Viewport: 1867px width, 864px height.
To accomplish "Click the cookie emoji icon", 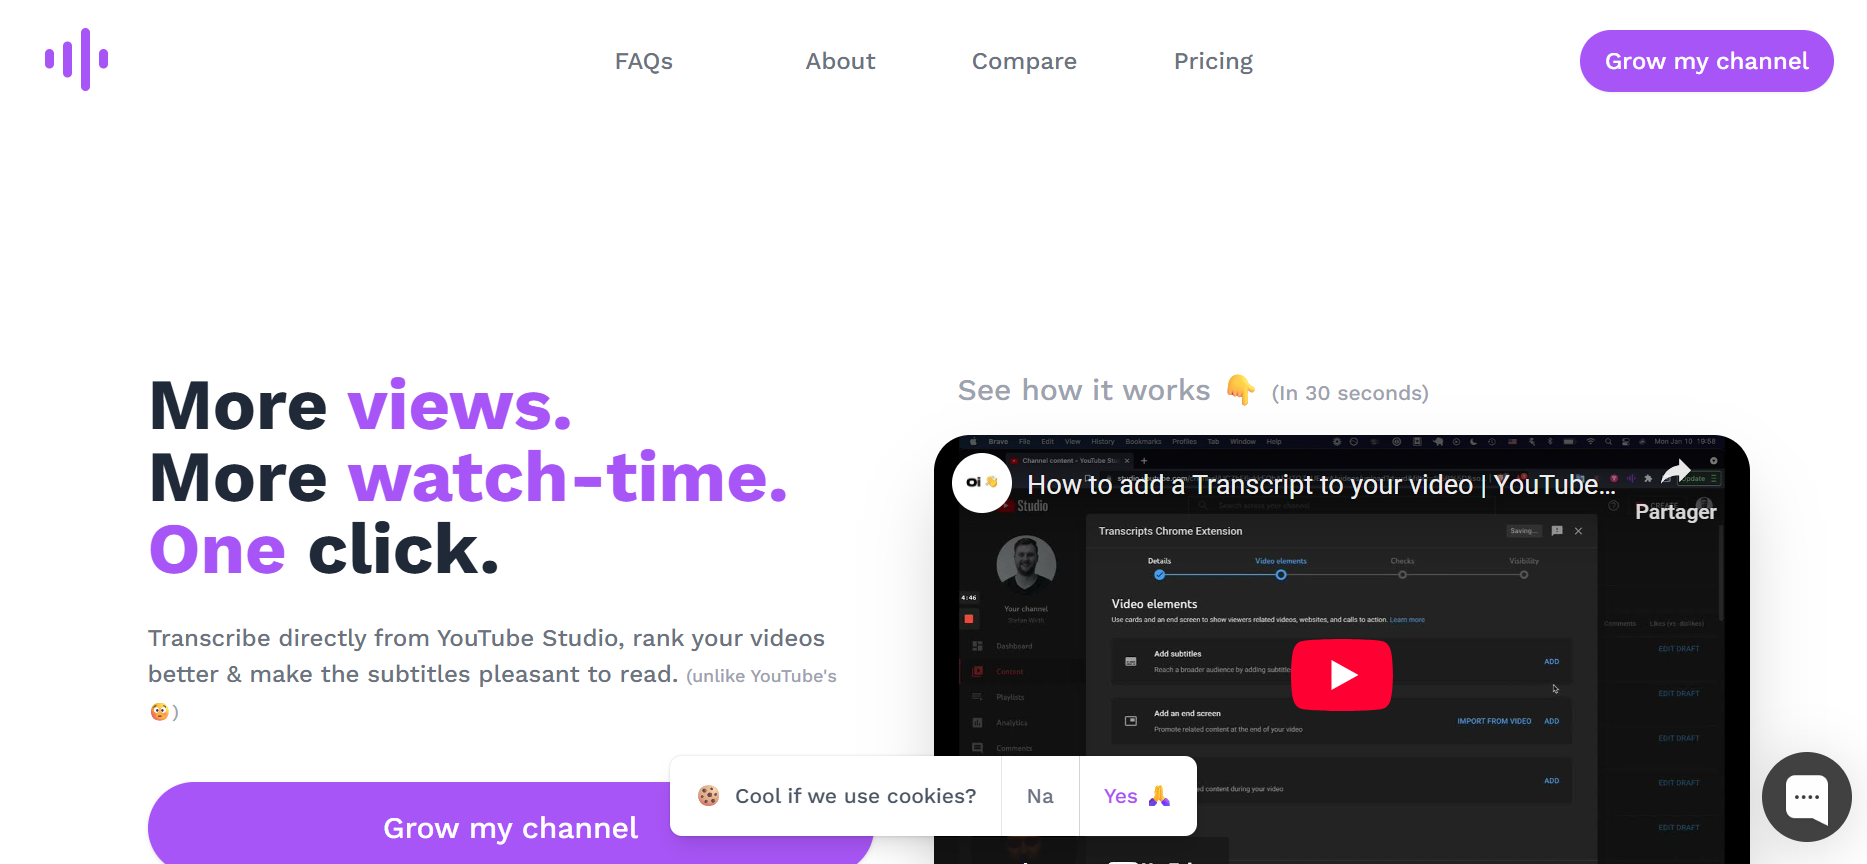I will (709, 796).
